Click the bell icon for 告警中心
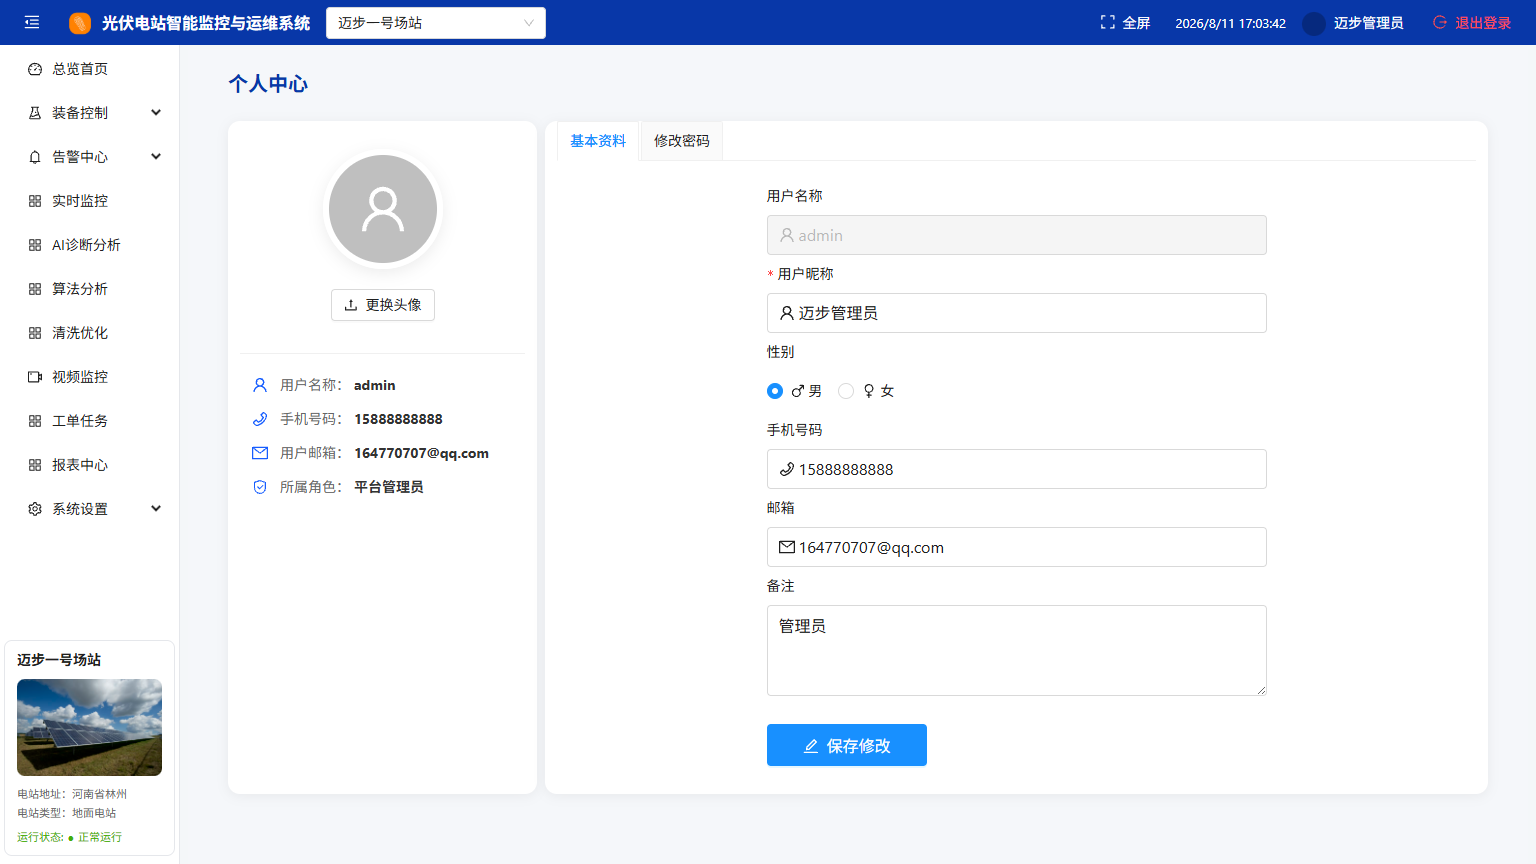 pyautogui.click(x=35, y=157)
